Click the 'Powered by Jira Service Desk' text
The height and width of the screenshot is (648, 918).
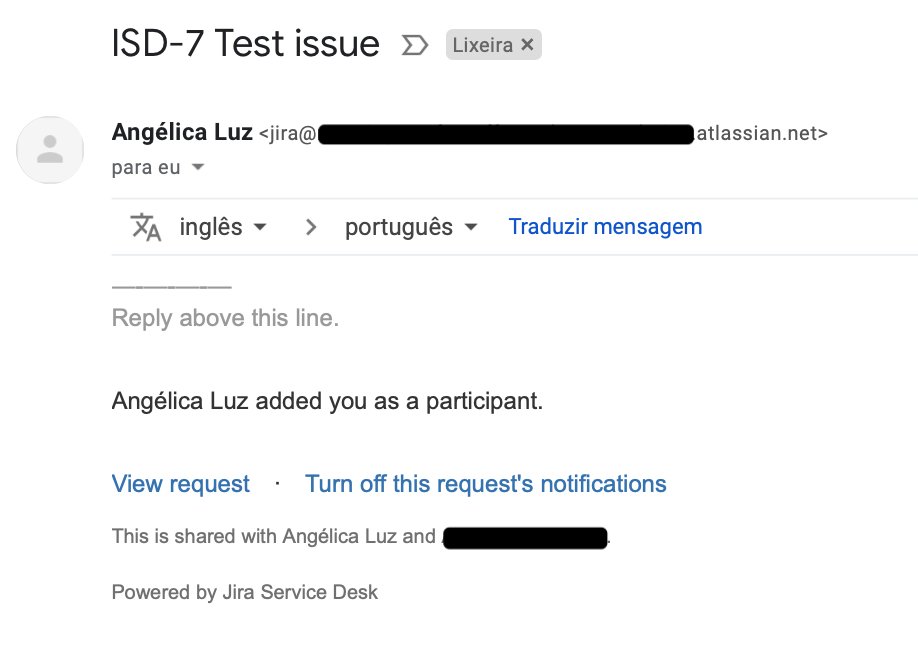tap(244, 592)
